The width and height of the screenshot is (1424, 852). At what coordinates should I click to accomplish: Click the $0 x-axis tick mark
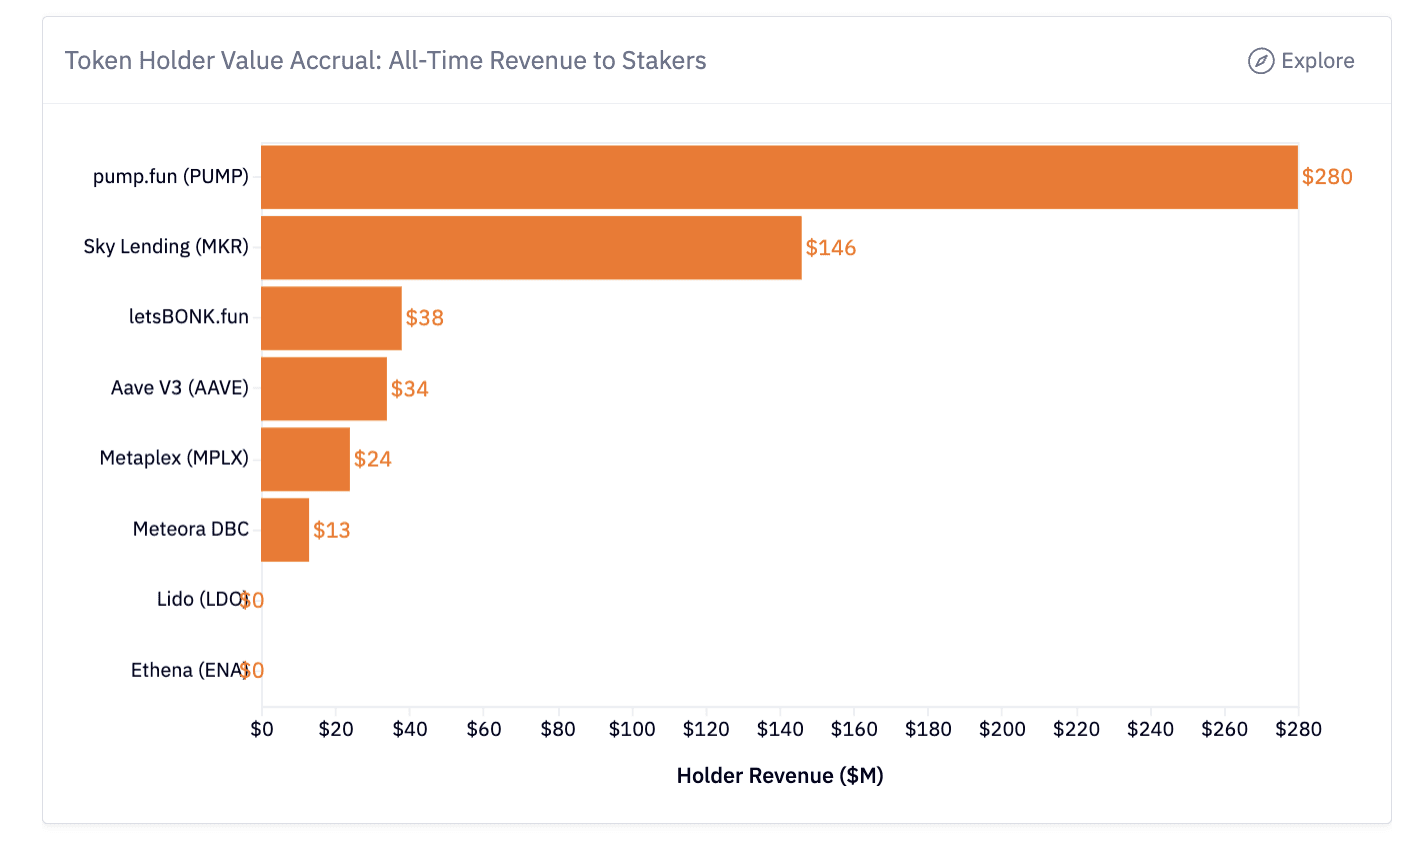pyautogui.click(x=261, y=710)
